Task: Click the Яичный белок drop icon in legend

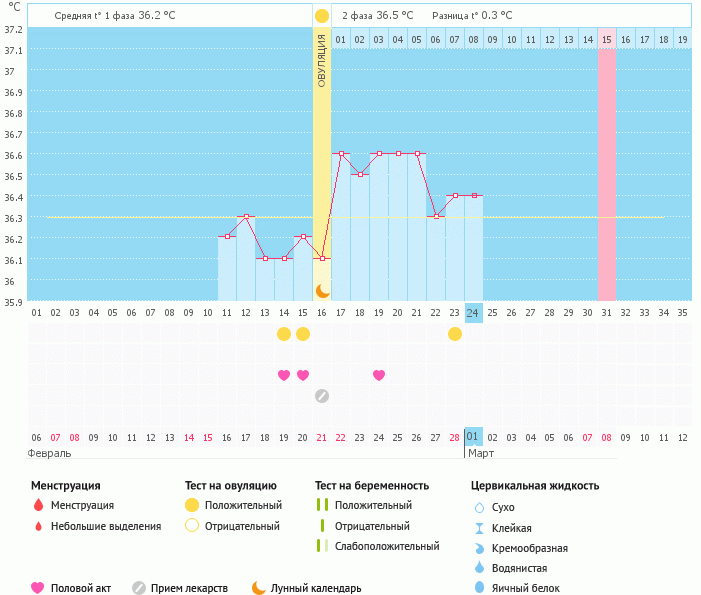Action: pyautogui.click(x=478, y=588)
